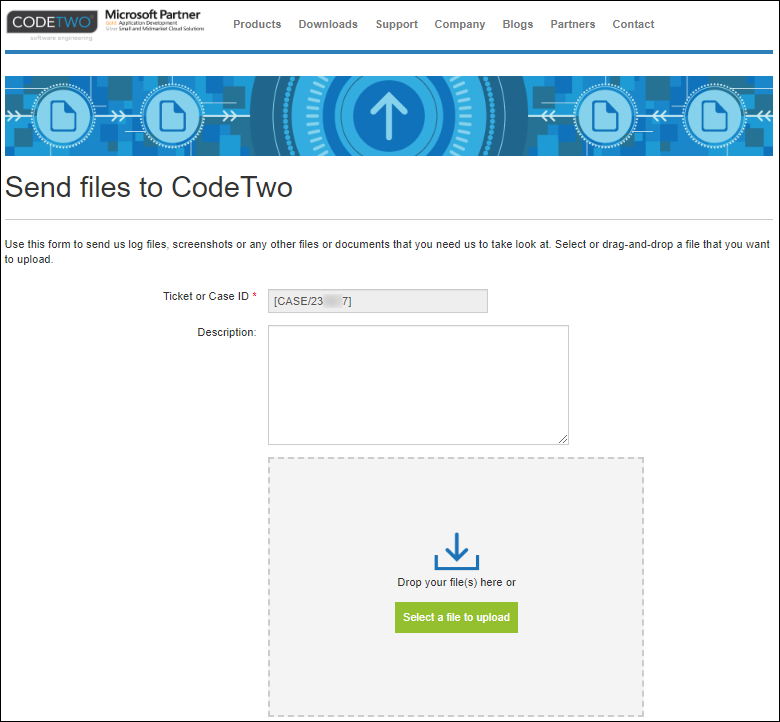This screenshot has height=722, width=780.
Task: Click the CodeTwo logo
Action: pyautogui.click(x=52, y=25)
